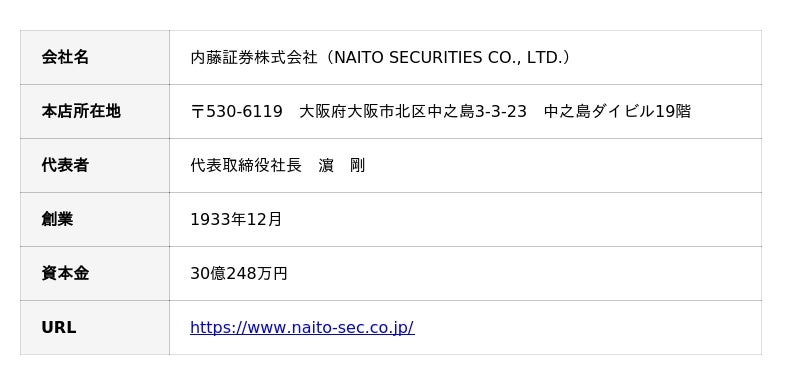Click the URL header cell
Screen dimensions: 800x385
coord(95,327)
